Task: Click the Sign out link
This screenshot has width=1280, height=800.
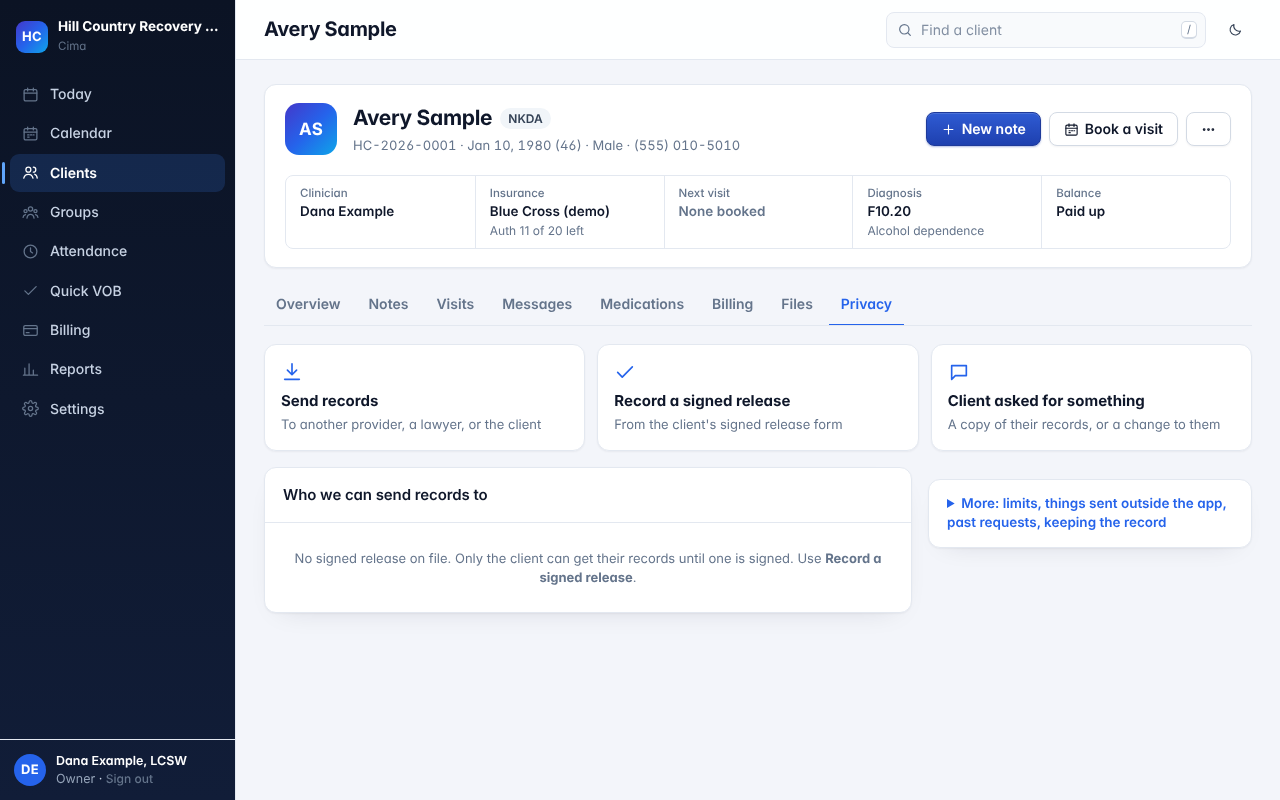Action: click(130, 779)
